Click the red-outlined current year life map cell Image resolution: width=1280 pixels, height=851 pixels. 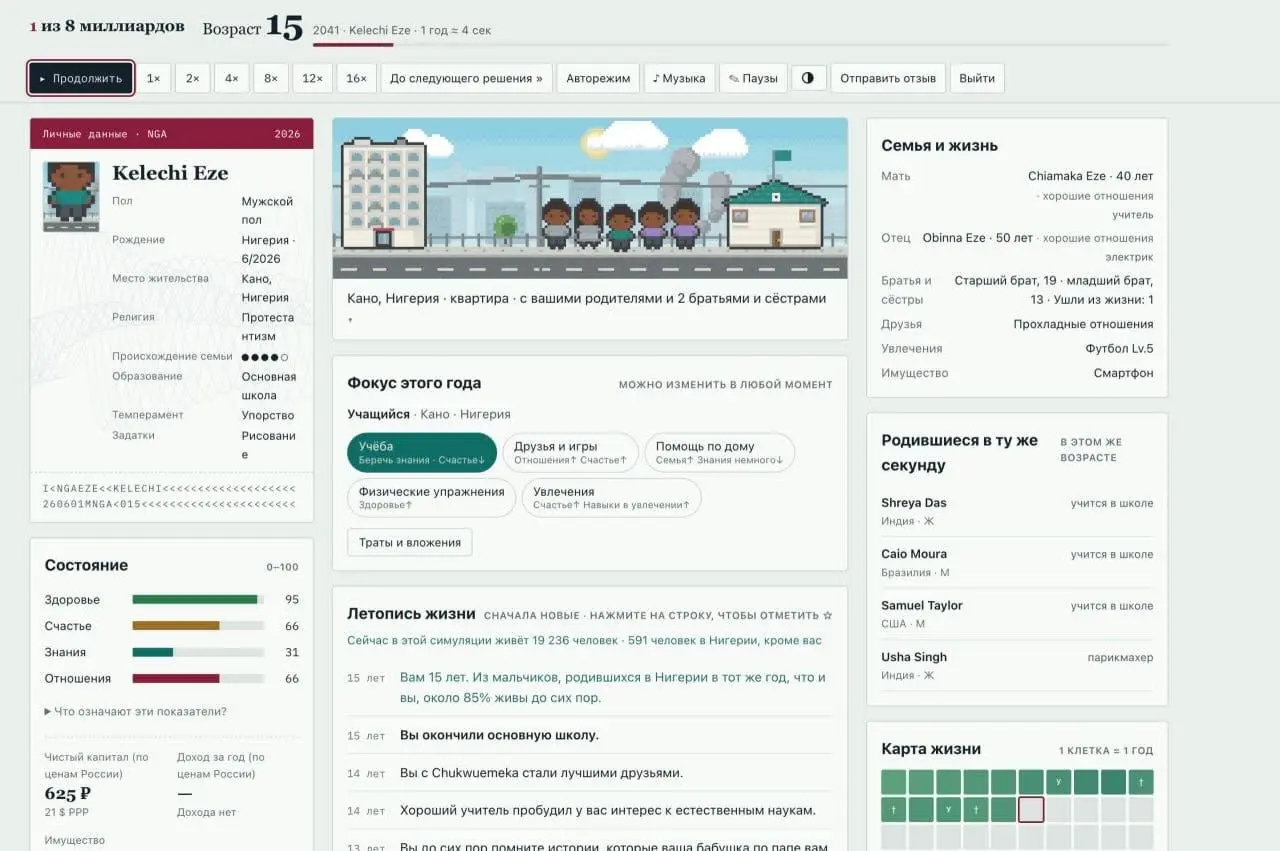click(1031, 809)
